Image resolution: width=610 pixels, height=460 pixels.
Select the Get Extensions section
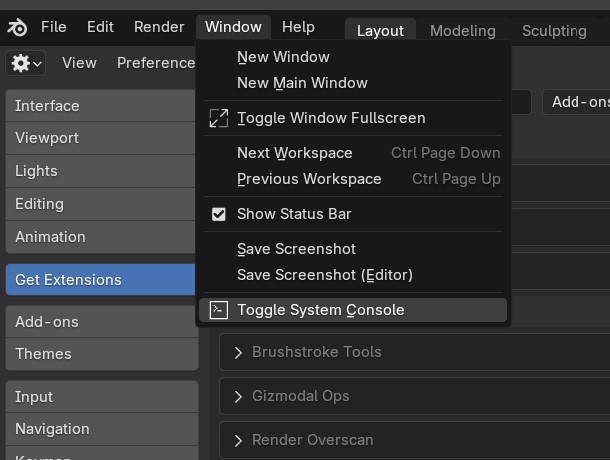coord(100,280)
